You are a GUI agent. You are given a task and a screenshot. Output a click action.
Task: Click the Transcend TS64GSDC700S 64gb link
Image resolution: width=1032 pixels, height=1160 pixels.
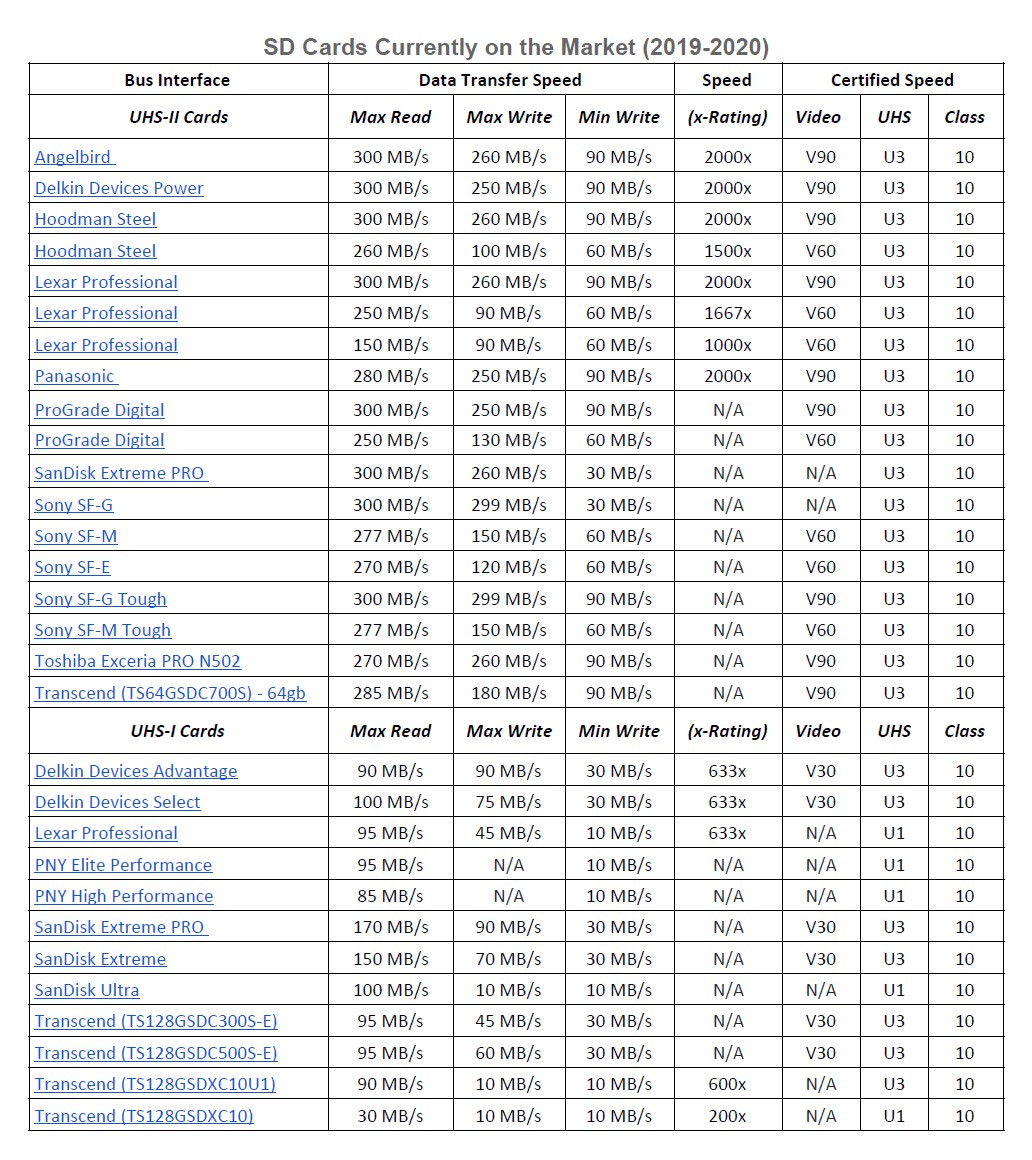click(170, 693)
